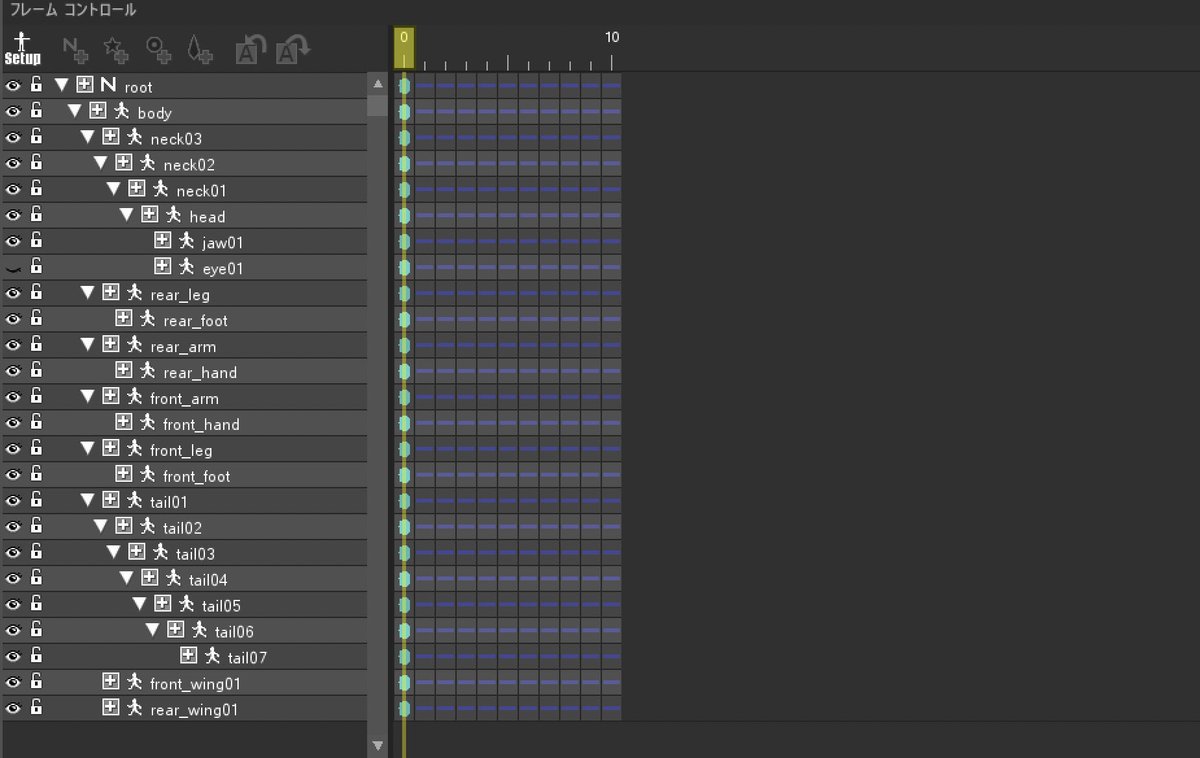Click the bone figure icon beside rear_wing01
1200x758 pixels.
[135, 709]
